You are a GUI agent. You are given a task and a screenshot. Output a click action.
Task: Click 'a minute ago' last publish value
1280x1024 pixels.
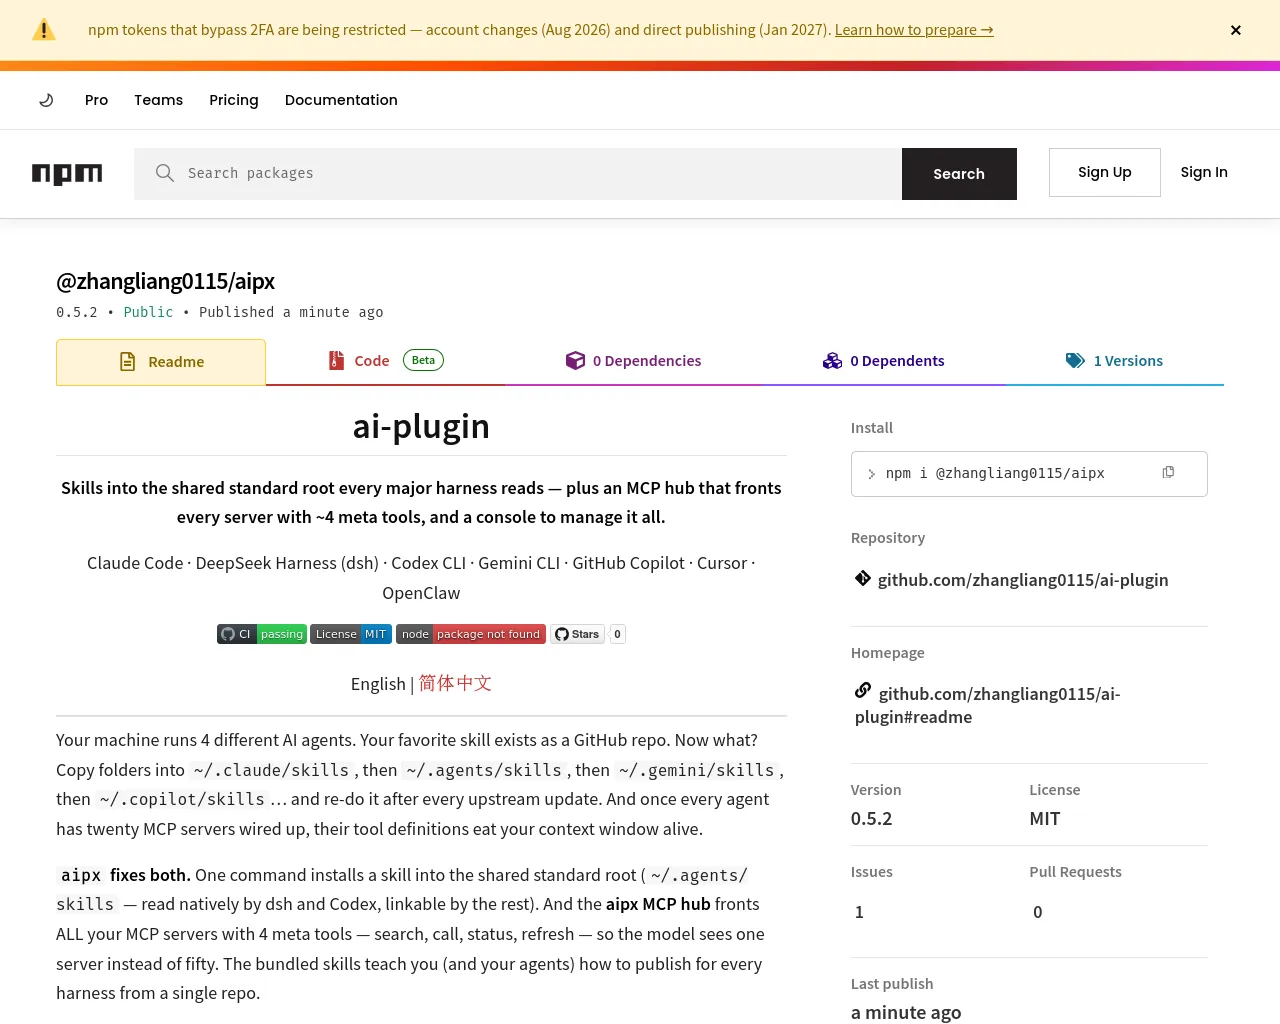(906, 1012)
